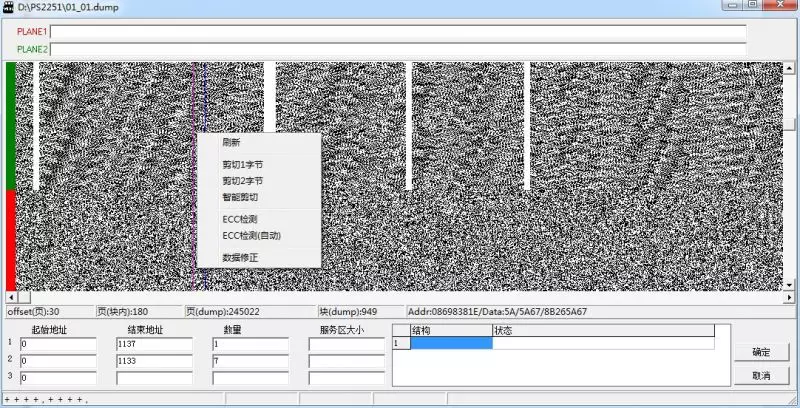Viewport: 800px width, 408px height.
Task: Focus row 2 数量 field showing 7
Action: click(250, 361)
